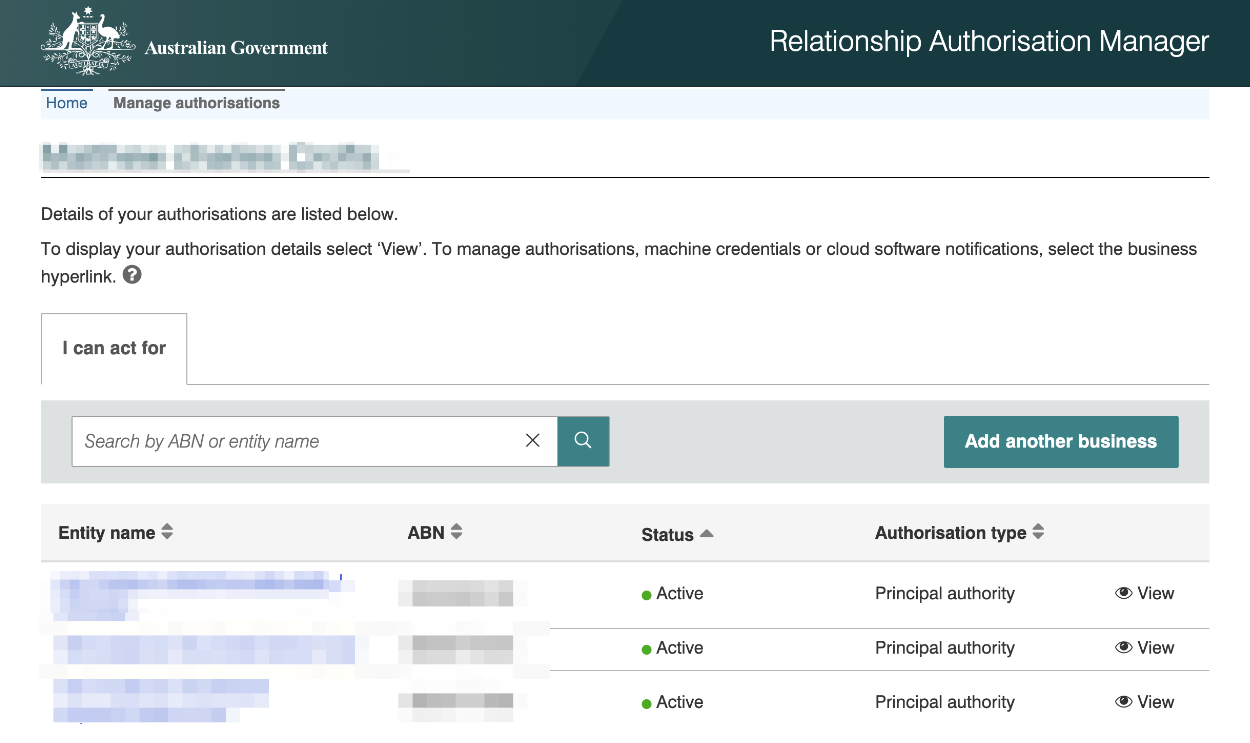1250x743 pixels.
Task: Click eye icon in first authorisation row
Action: point(1123,593)
